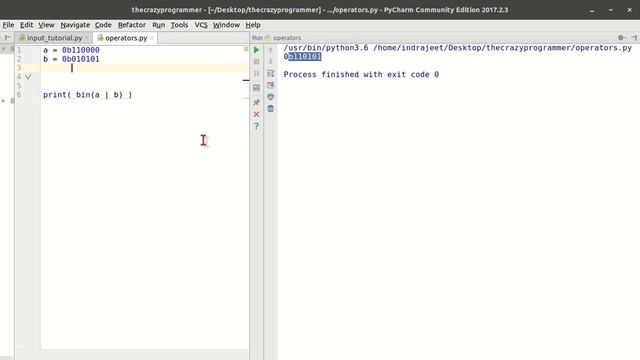640x360 pixels.
Task: Clear console with the trash icon
Action: (270, 109)
